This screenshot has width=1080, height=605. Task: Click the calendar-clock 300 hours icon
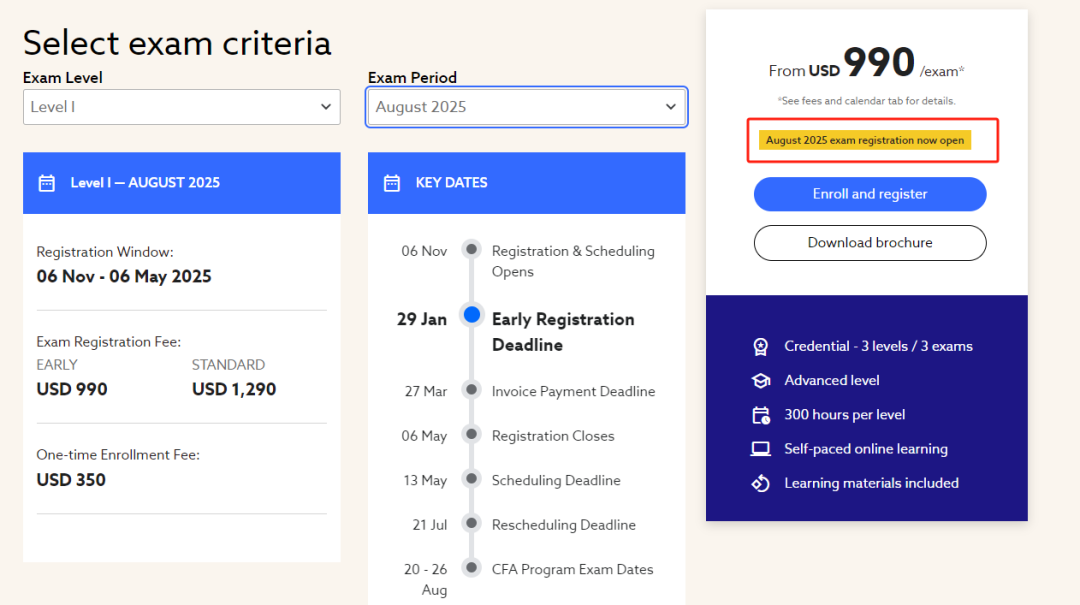(x=761, y=415)
